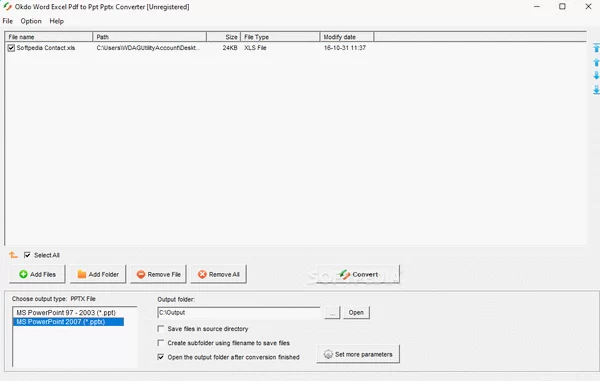Move selected file to top of list
Screen dimensions: 600x381
pyautogui.click(x=596, y=48)
